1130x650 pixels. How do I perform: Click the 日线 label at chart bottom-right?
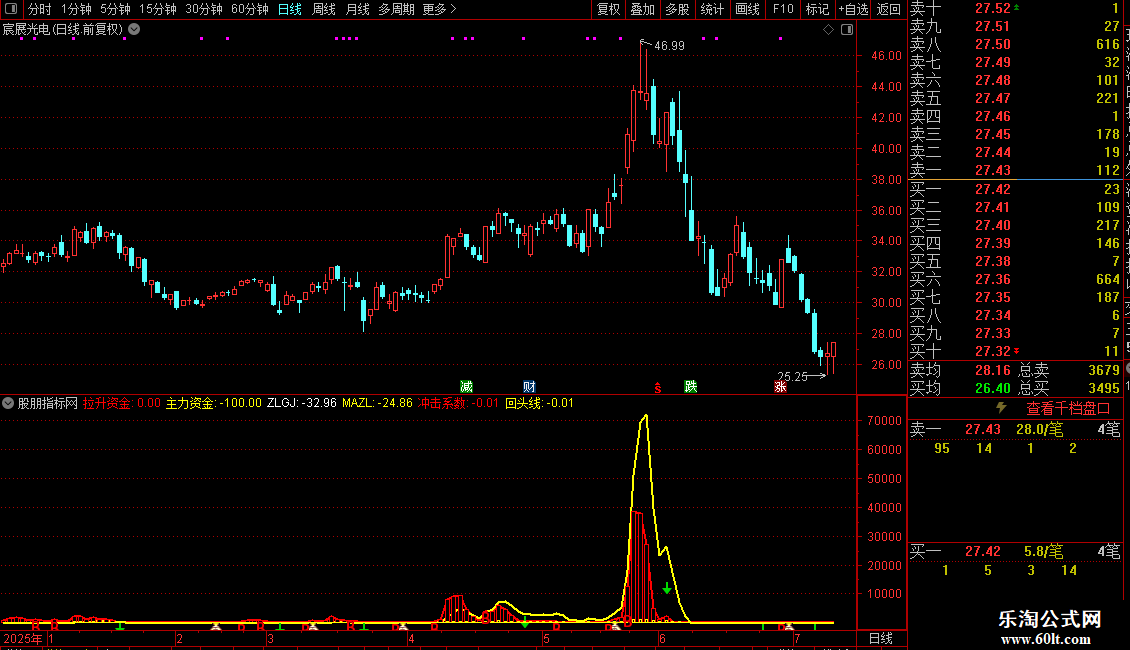pos(881,638)
